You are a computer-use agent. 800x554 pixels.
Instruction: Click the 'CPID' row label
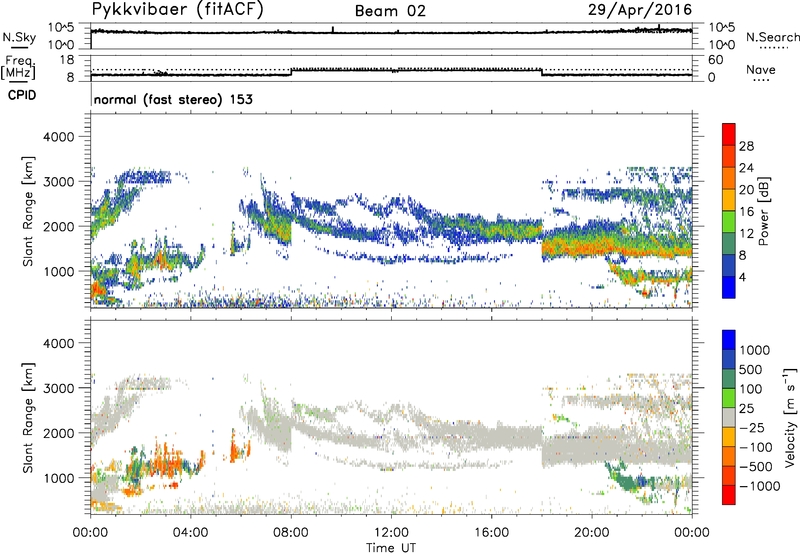(x=22, y=95)
